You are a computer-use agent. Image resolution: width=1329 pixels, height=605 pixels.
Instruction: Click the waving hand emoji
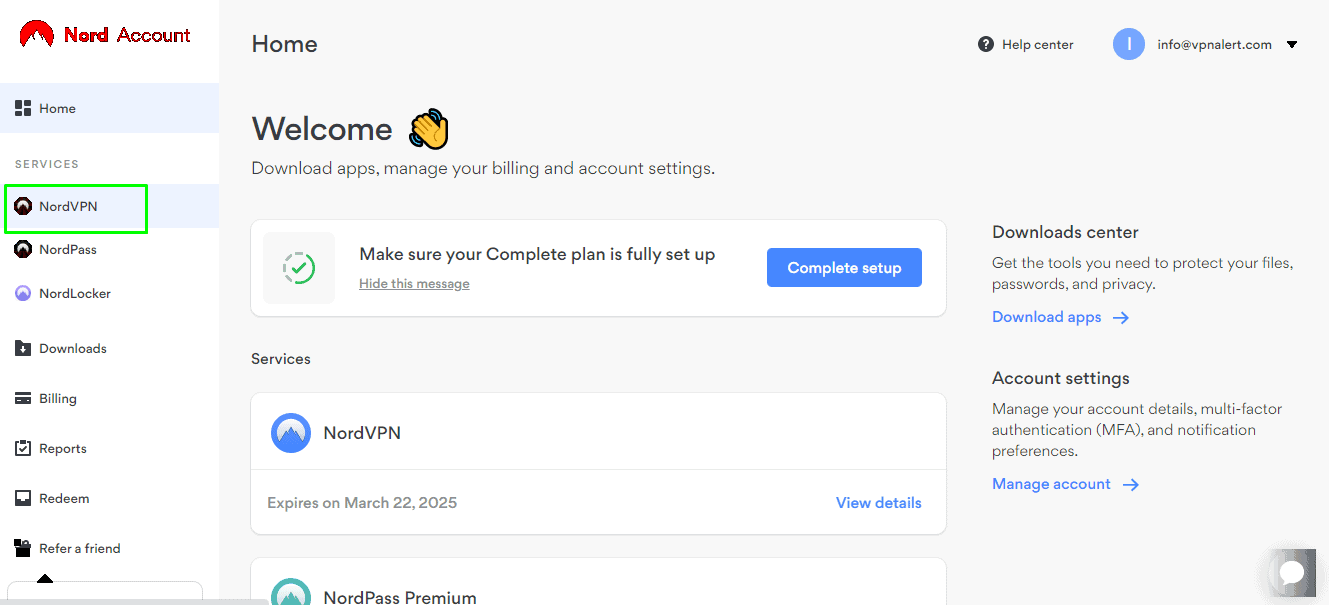click(429, 129)
